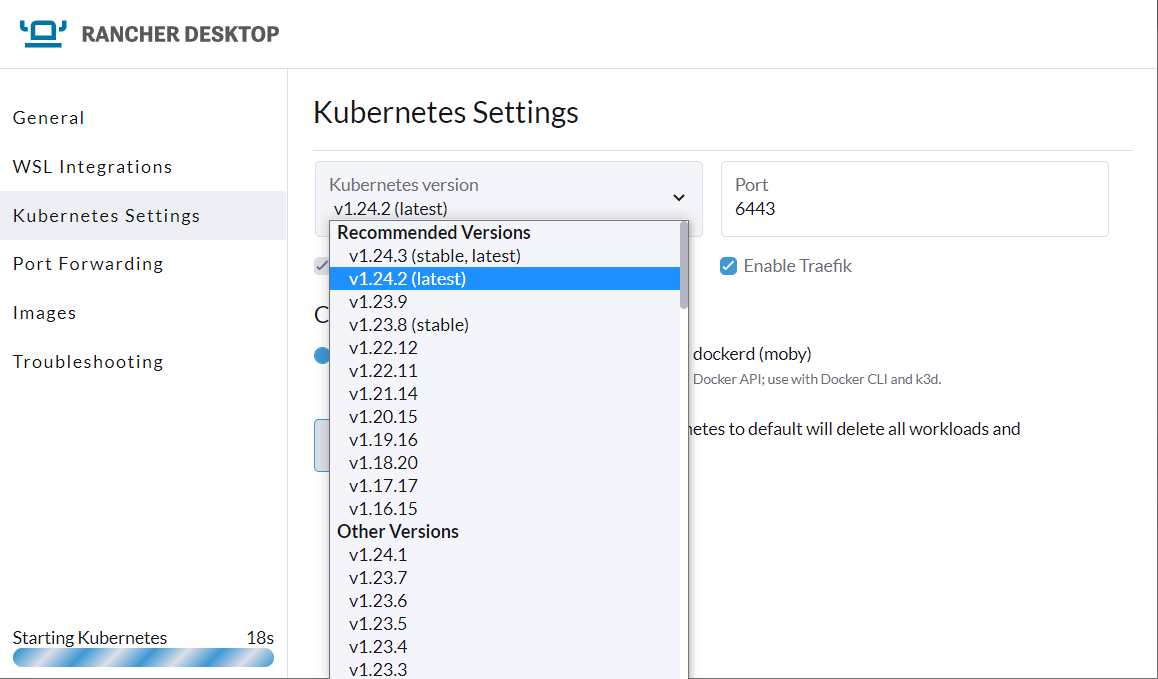The height and width of the screenshot is (679, 1158).
Task: Click the Other Versions group header
Action: click(x=397, y=531)
